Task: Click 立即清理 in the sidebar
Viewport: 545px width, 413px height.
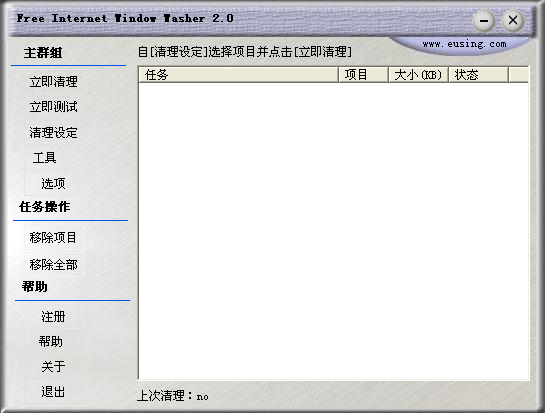Action: point(54,82)
